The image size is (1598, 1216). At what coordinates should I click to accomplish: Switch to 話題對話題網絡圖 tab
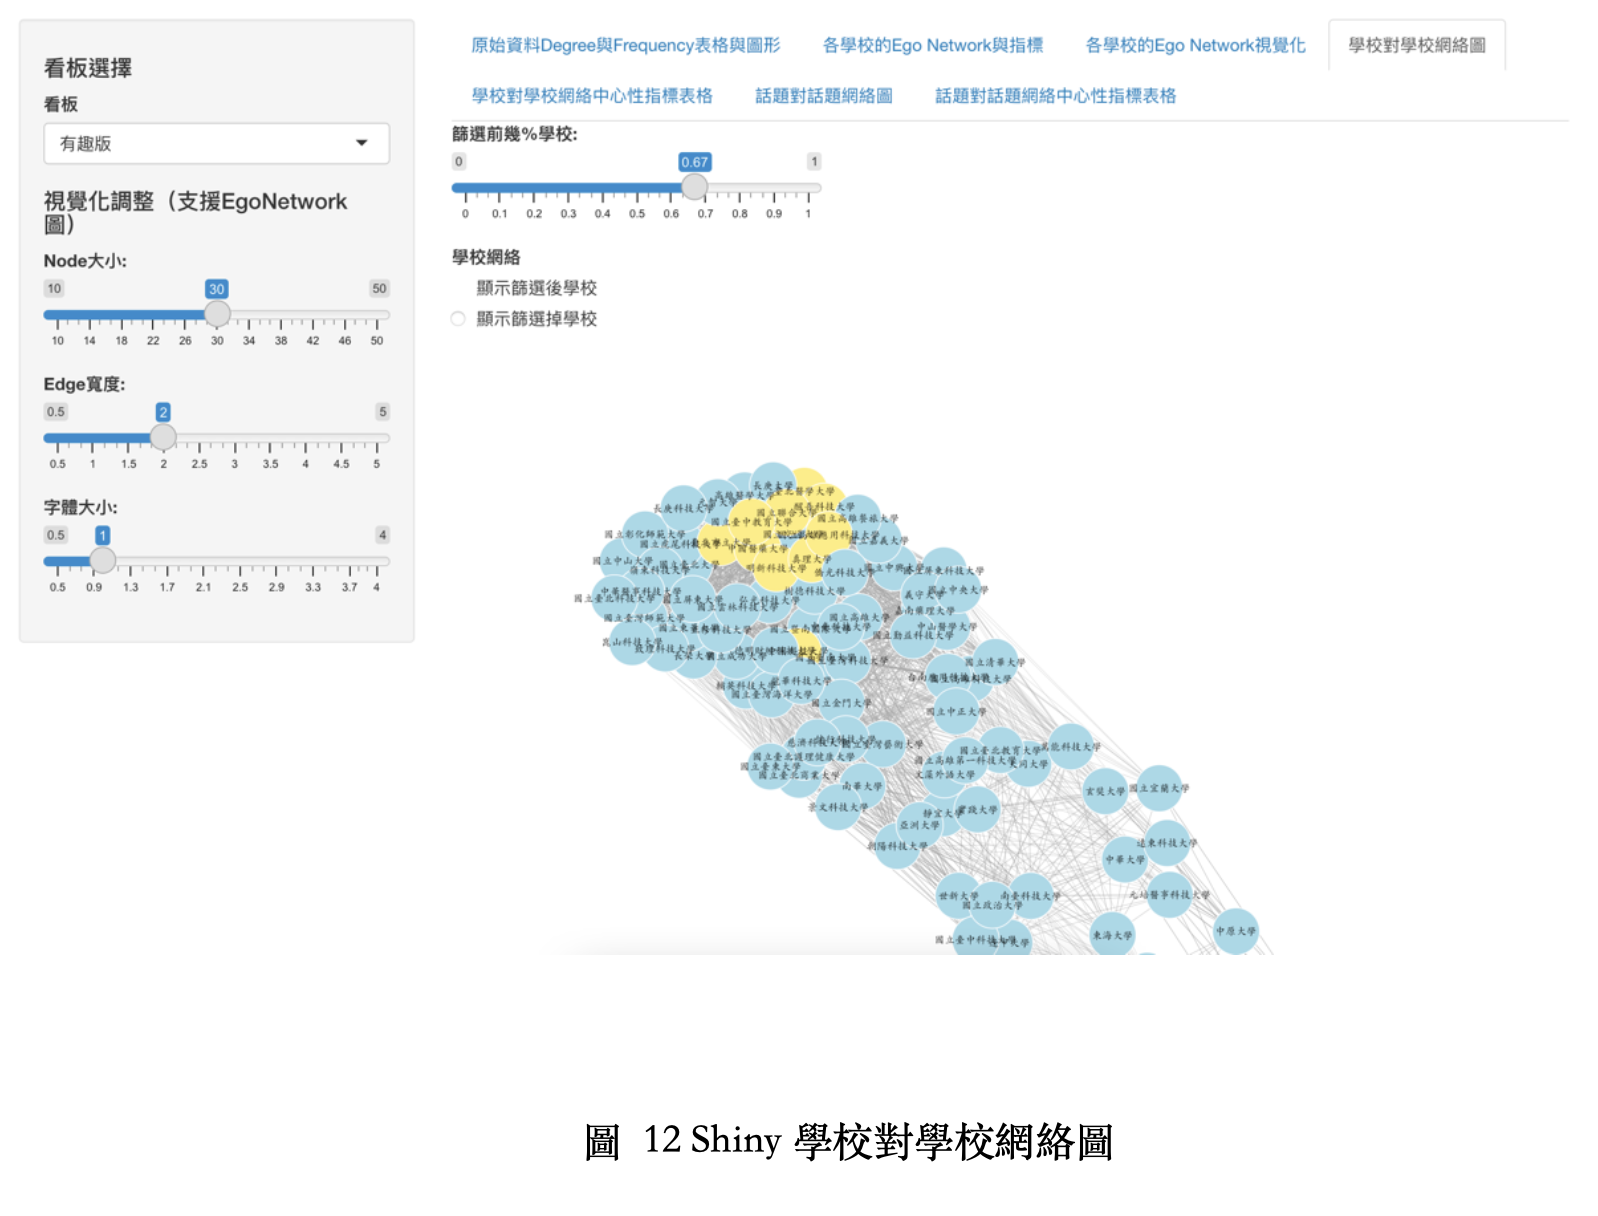click(823, 96)
